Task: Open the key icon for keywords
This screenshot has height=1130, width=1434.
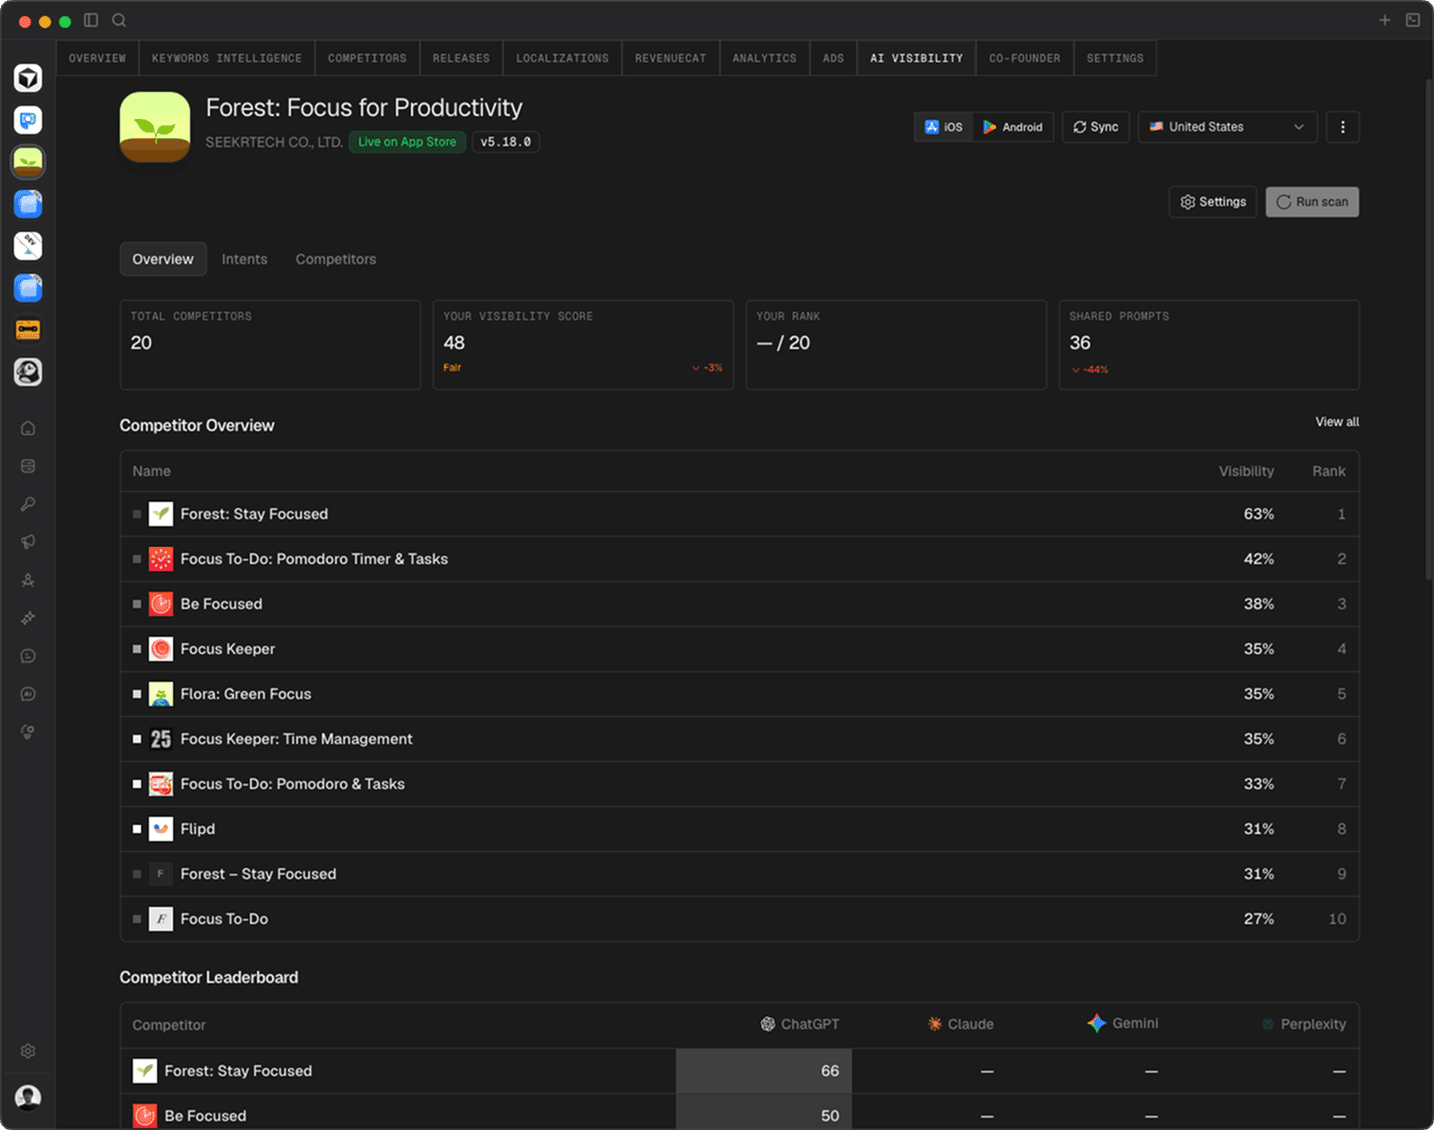Action: 28,504
